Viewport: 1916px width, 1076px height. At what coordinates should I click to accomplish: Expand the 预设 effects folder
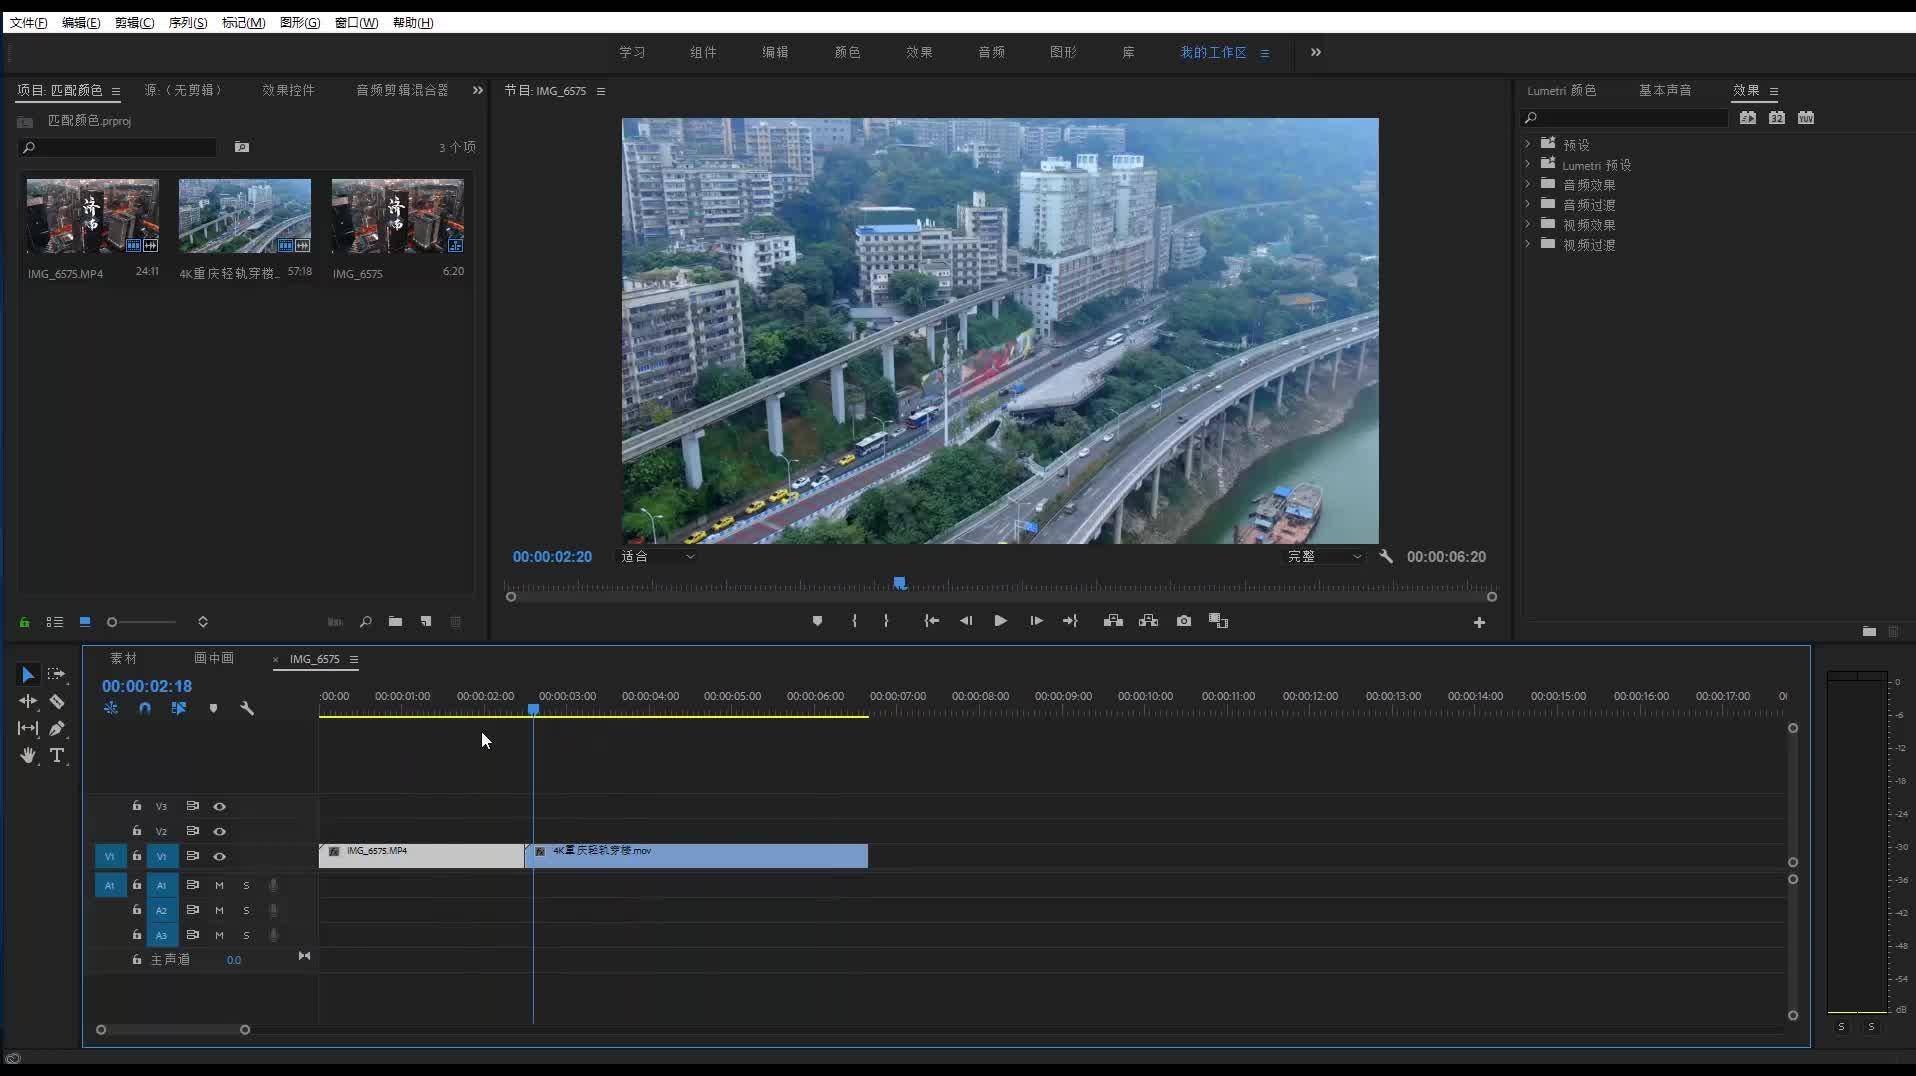click(x=1528, y=145)
